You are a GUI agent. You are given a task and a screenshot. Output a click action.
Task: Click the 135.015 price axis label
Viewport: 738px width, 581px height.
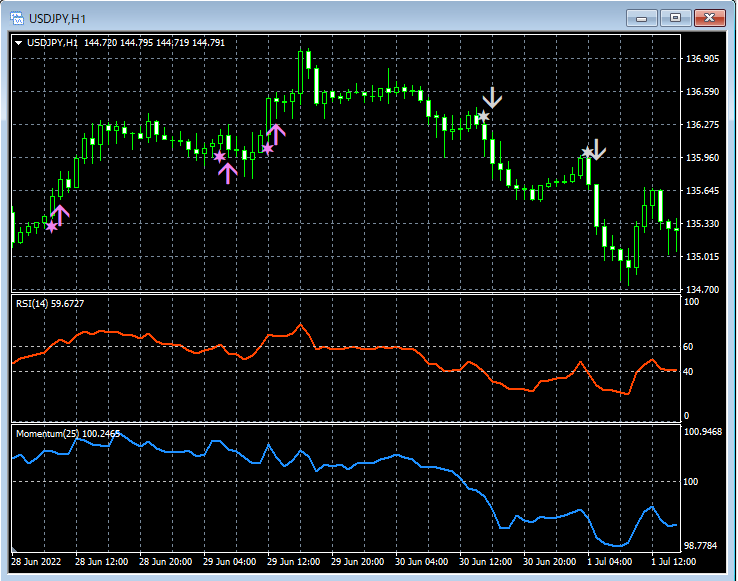pos(703,257)
